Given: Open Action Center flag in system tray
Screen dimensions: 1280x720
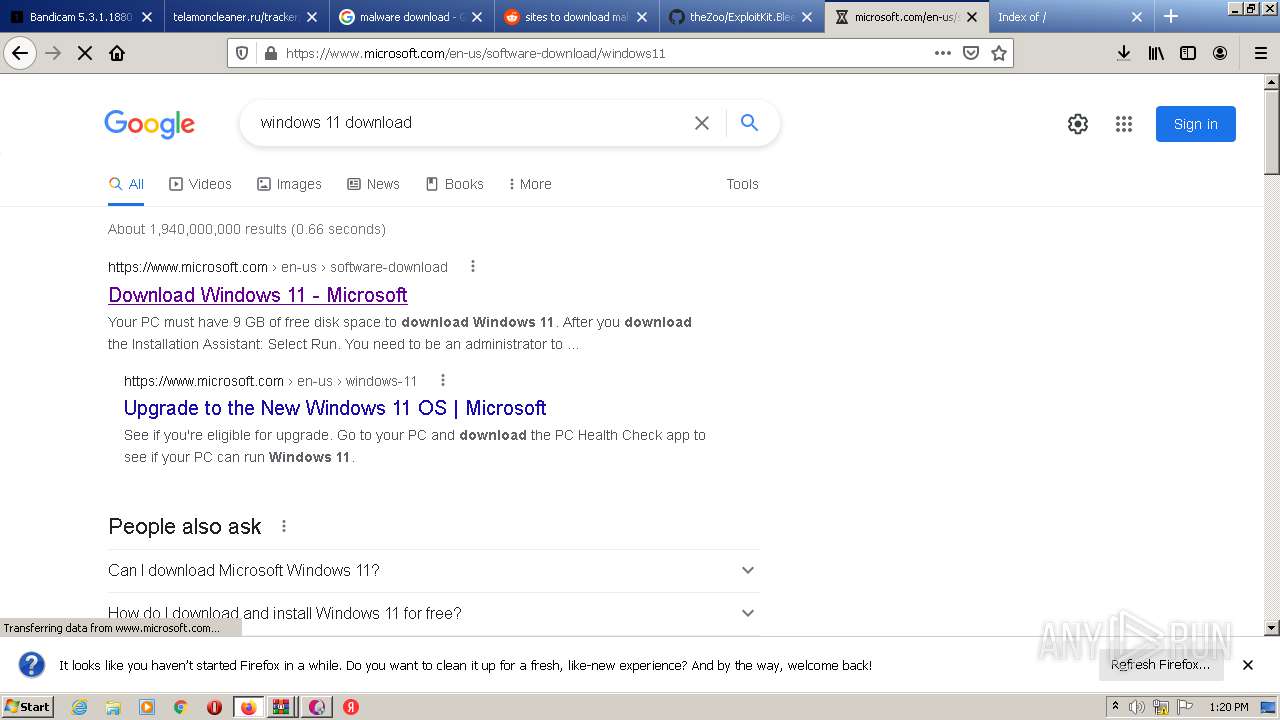Looking at the screenshot, I should tap(1185, 707).
